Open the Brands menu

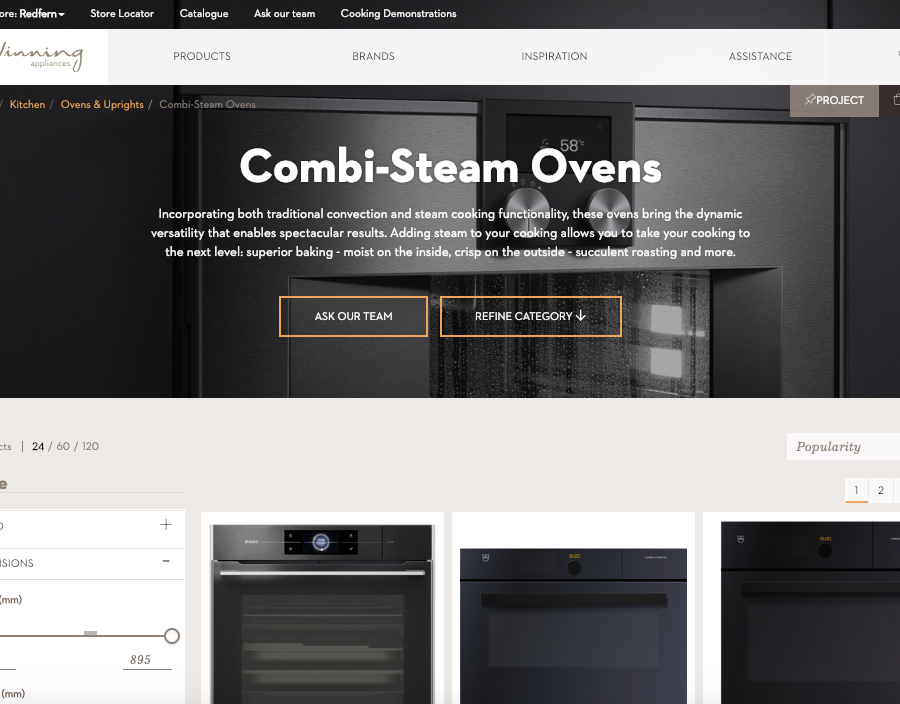pos(373,57)
